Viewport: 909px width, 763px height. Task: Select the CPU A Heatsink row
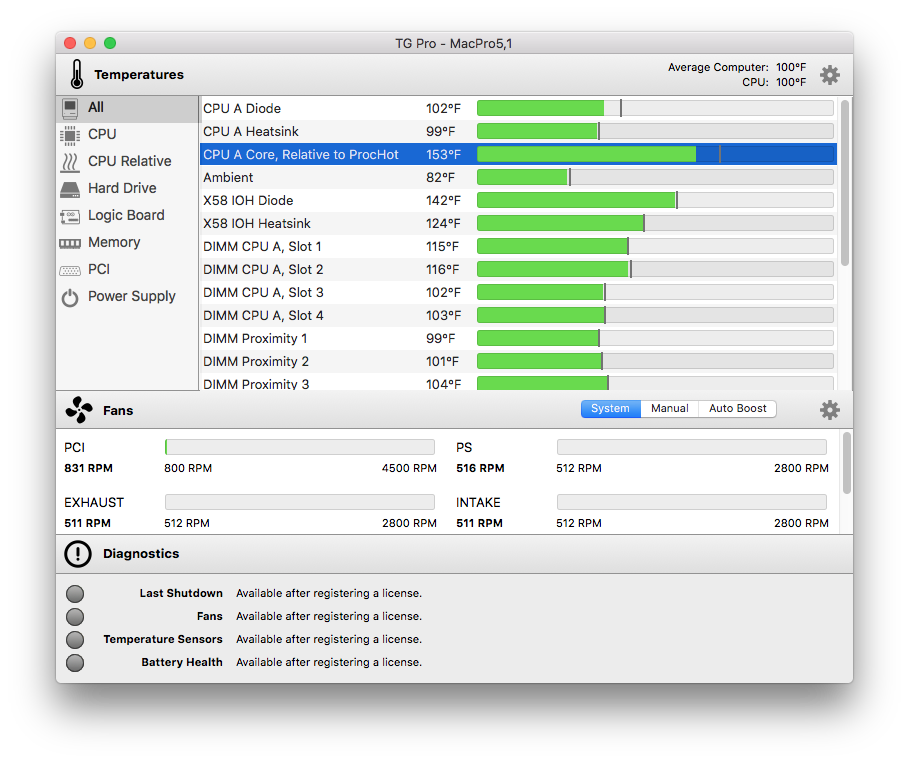pyautogui.click(x=519, y=132)
